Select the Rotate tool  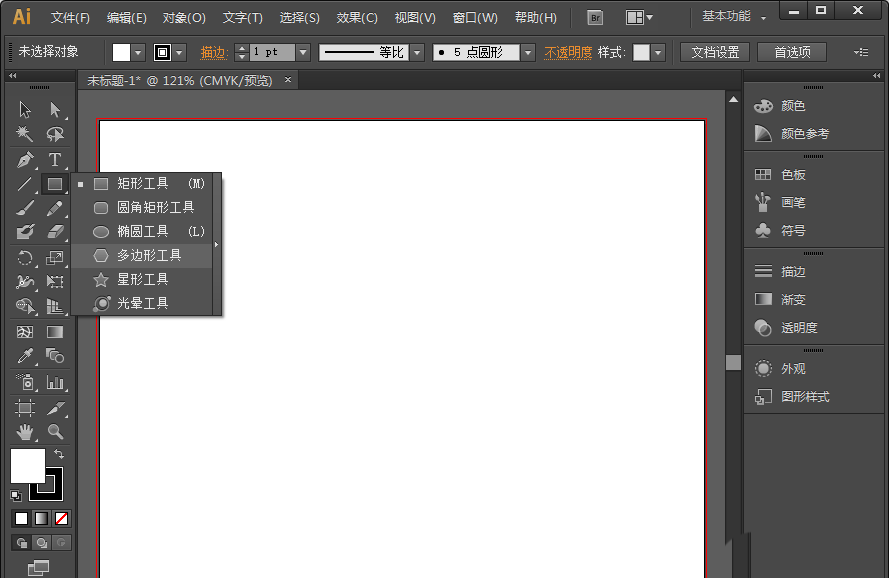[25, 258]
